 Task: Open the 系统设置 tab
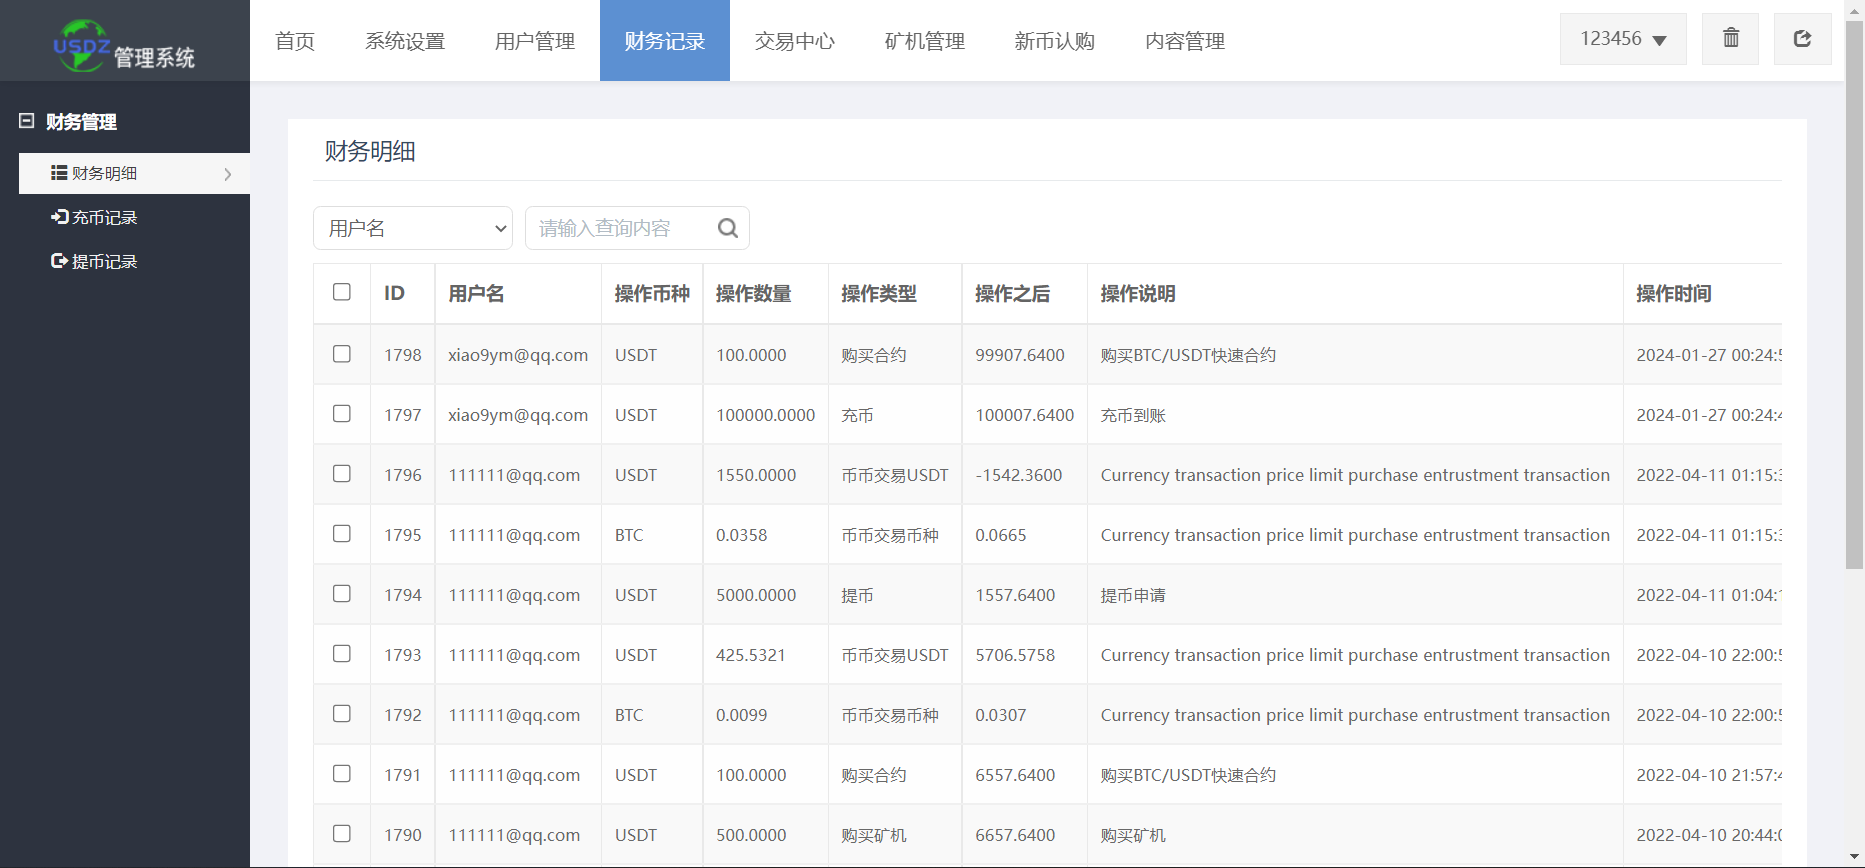(x=405, y=41)
